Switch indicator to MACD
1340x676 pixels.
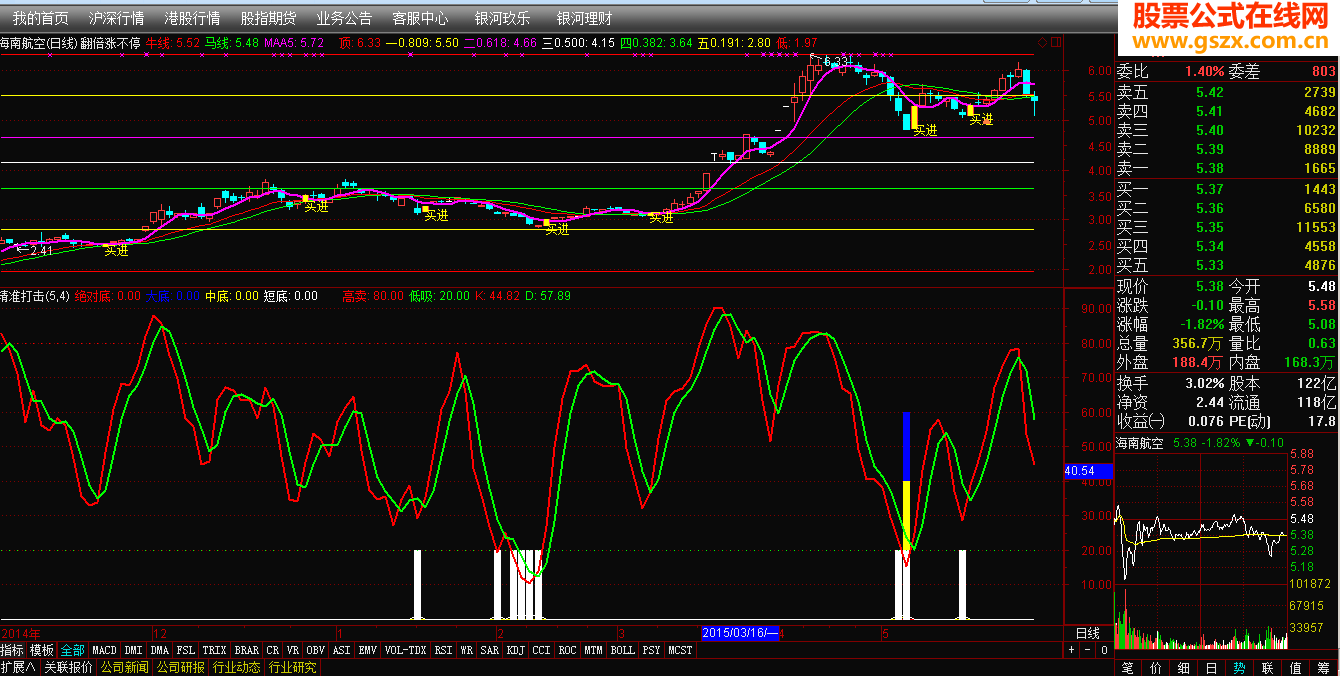click(x=104, y=650)
